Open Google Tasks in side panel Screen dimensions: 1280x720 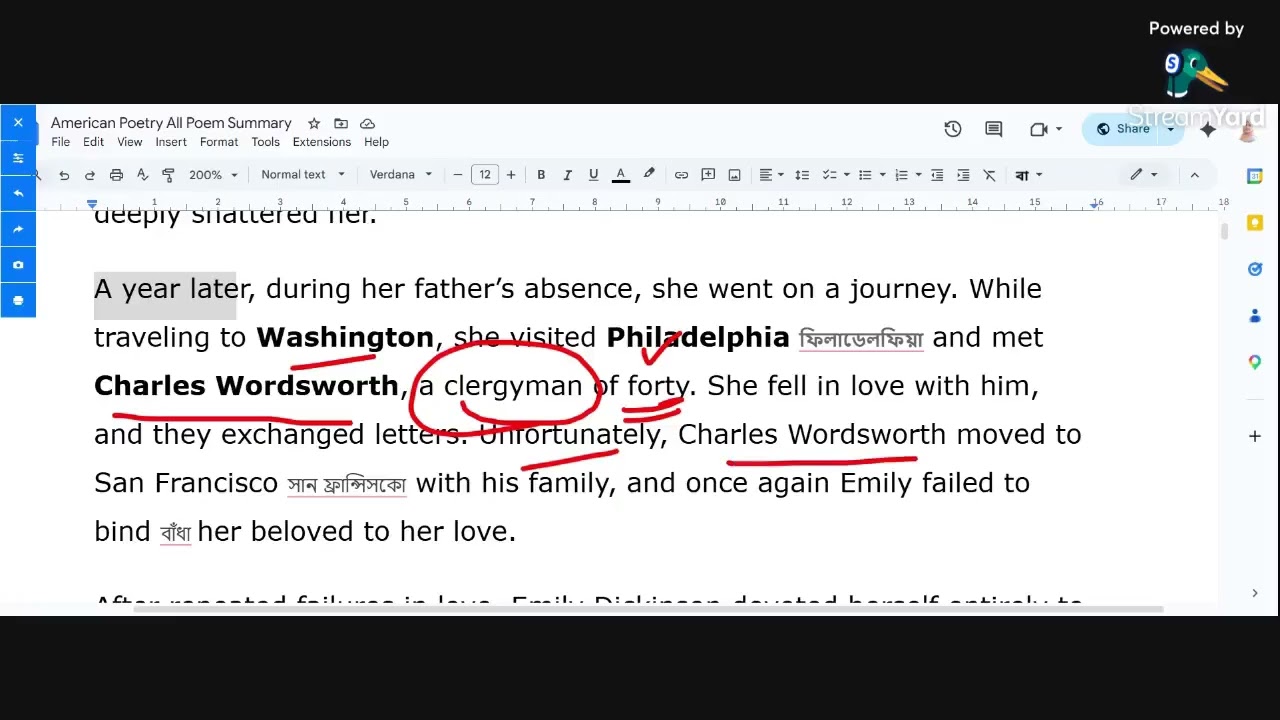(1255, 269)
